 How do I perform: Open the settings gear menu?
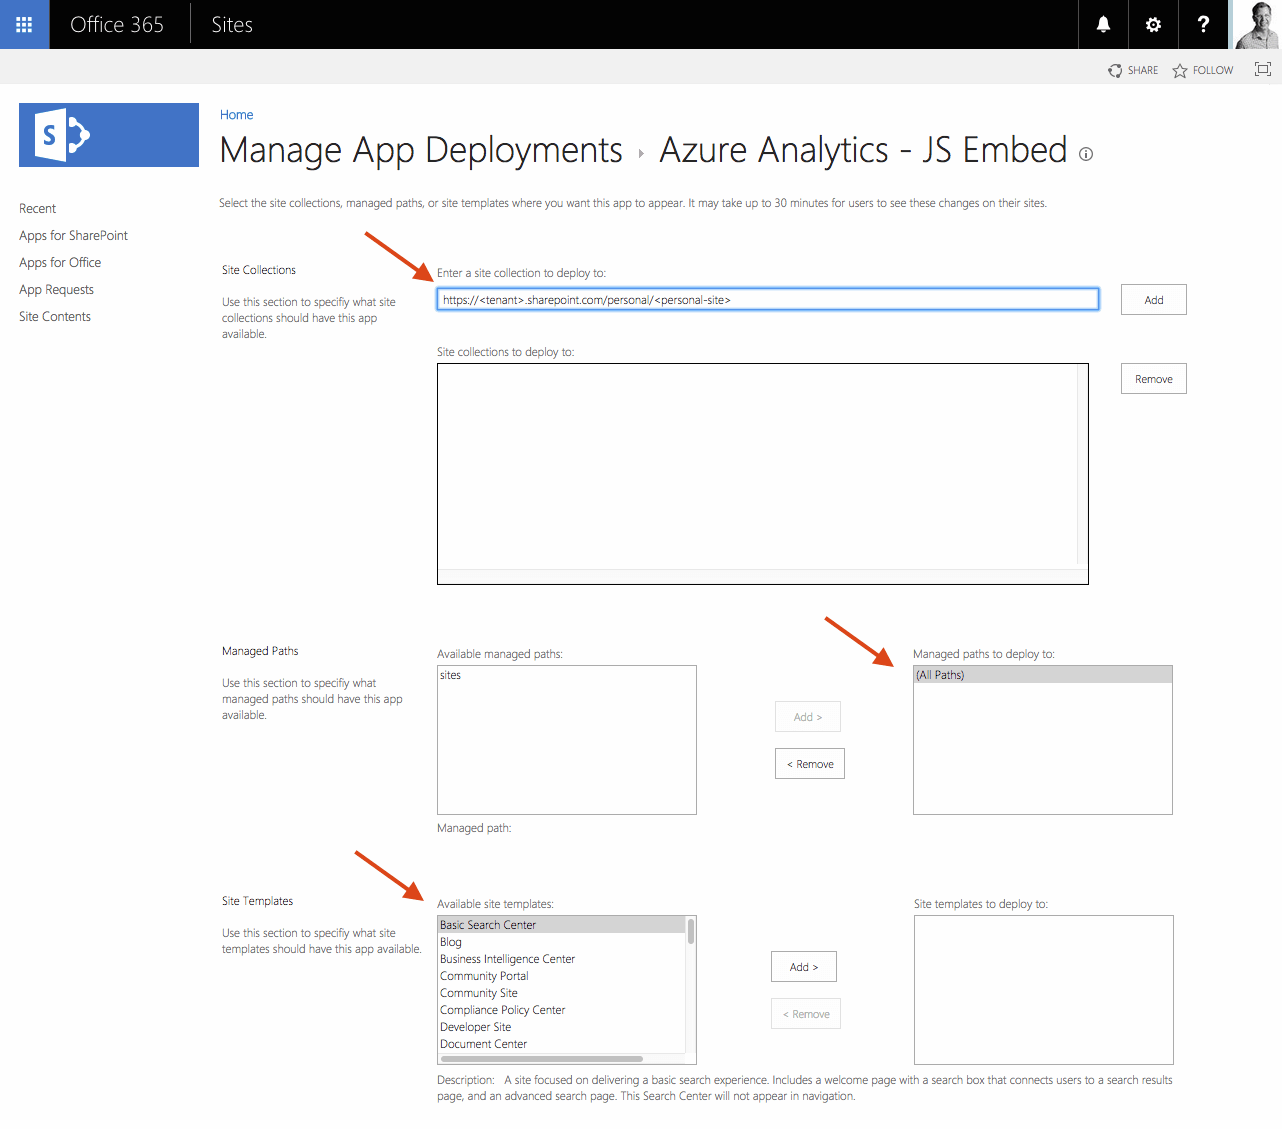click(x=1153, y=24)
